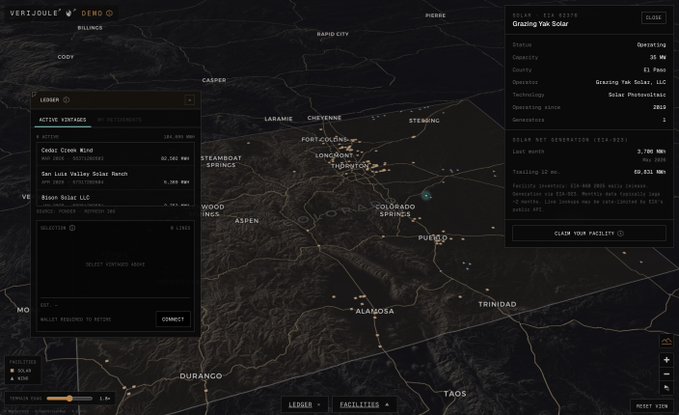Click the El Paso county value
The height and width of the screenshot is (415, 679).
coord(654,70)
